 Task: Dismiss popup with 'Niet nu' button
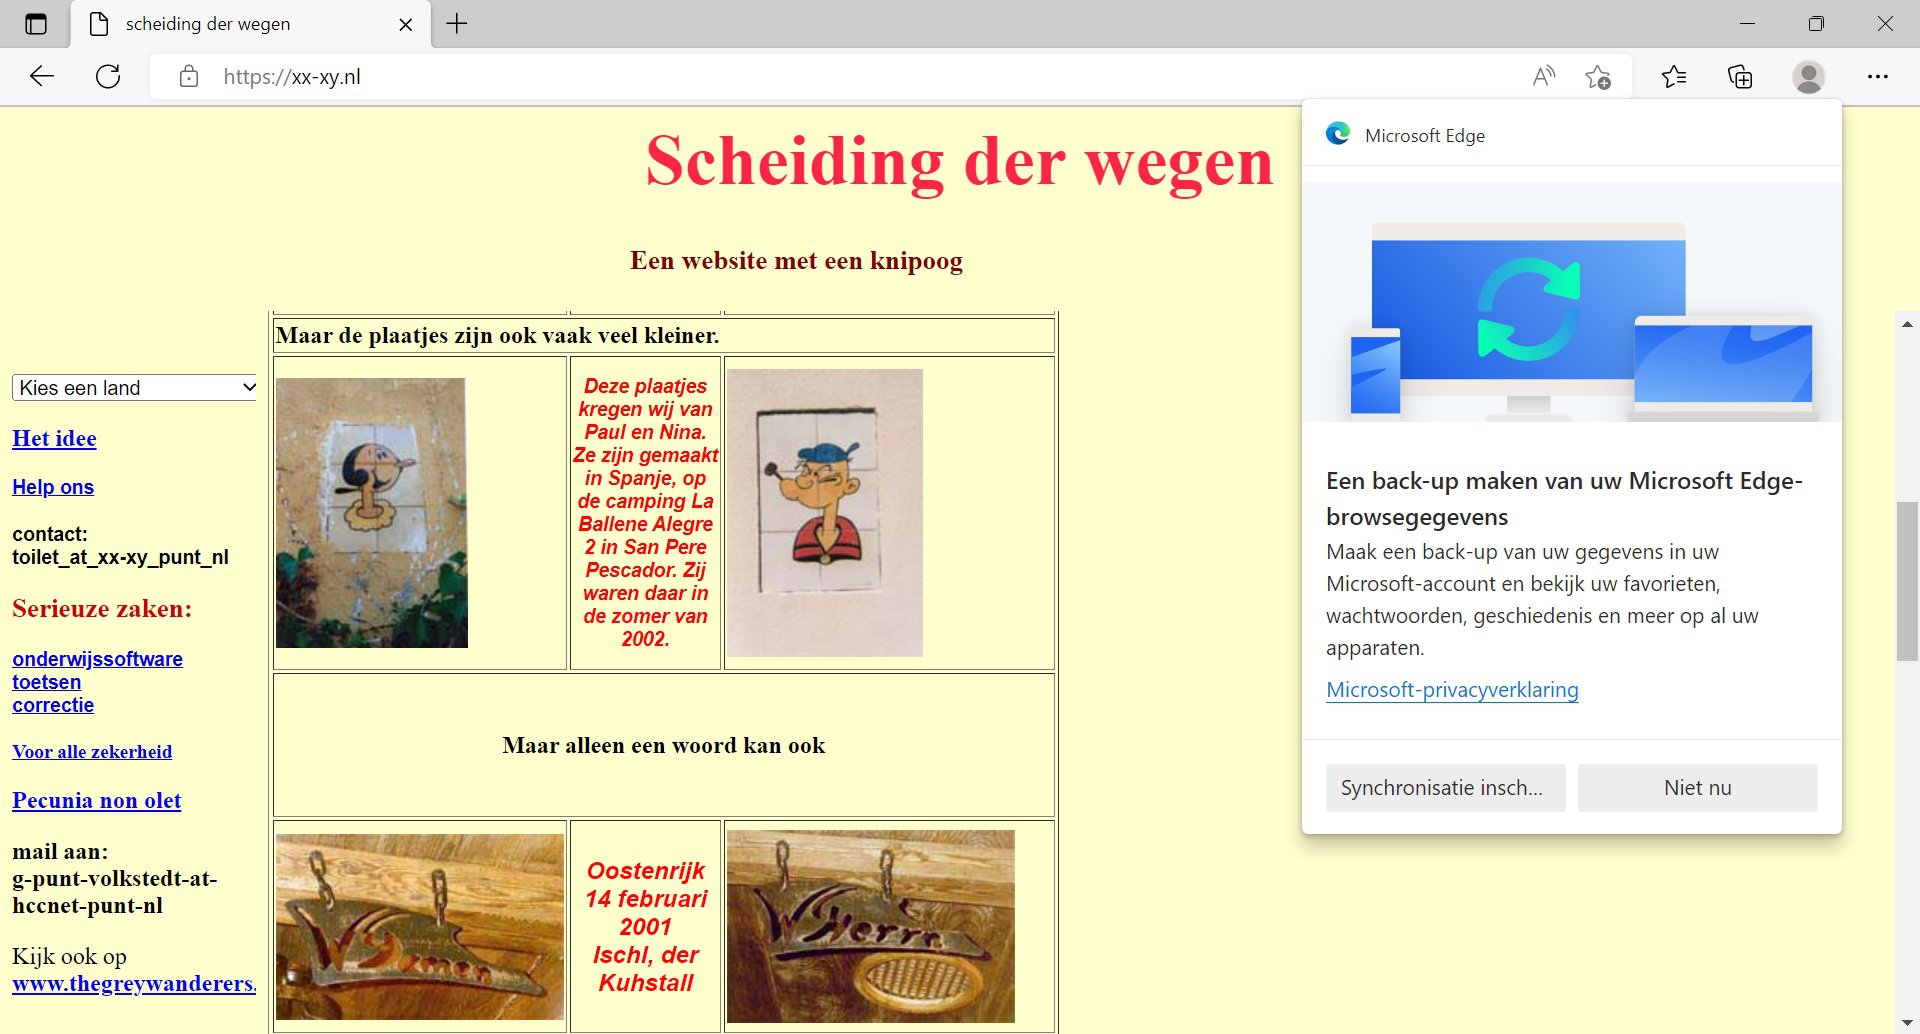click(x=1698, y=788)
